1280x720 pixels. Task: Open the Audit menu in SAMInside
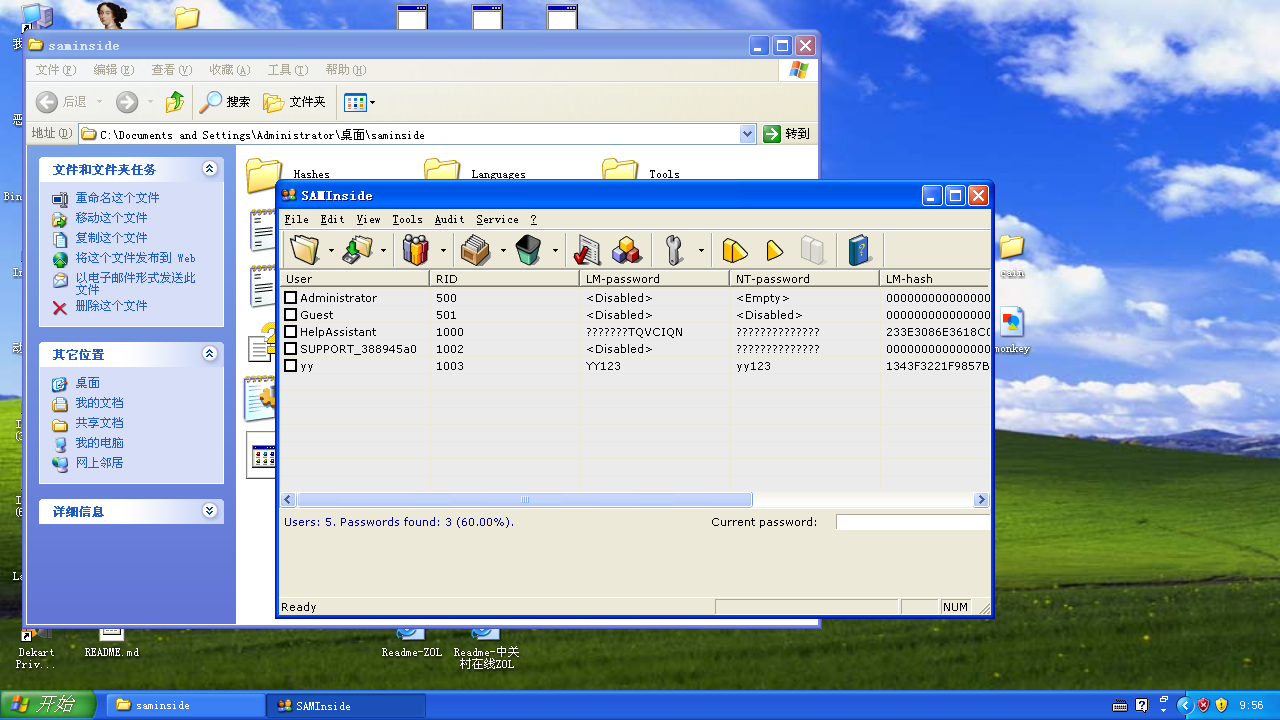[x=449, y=219]
